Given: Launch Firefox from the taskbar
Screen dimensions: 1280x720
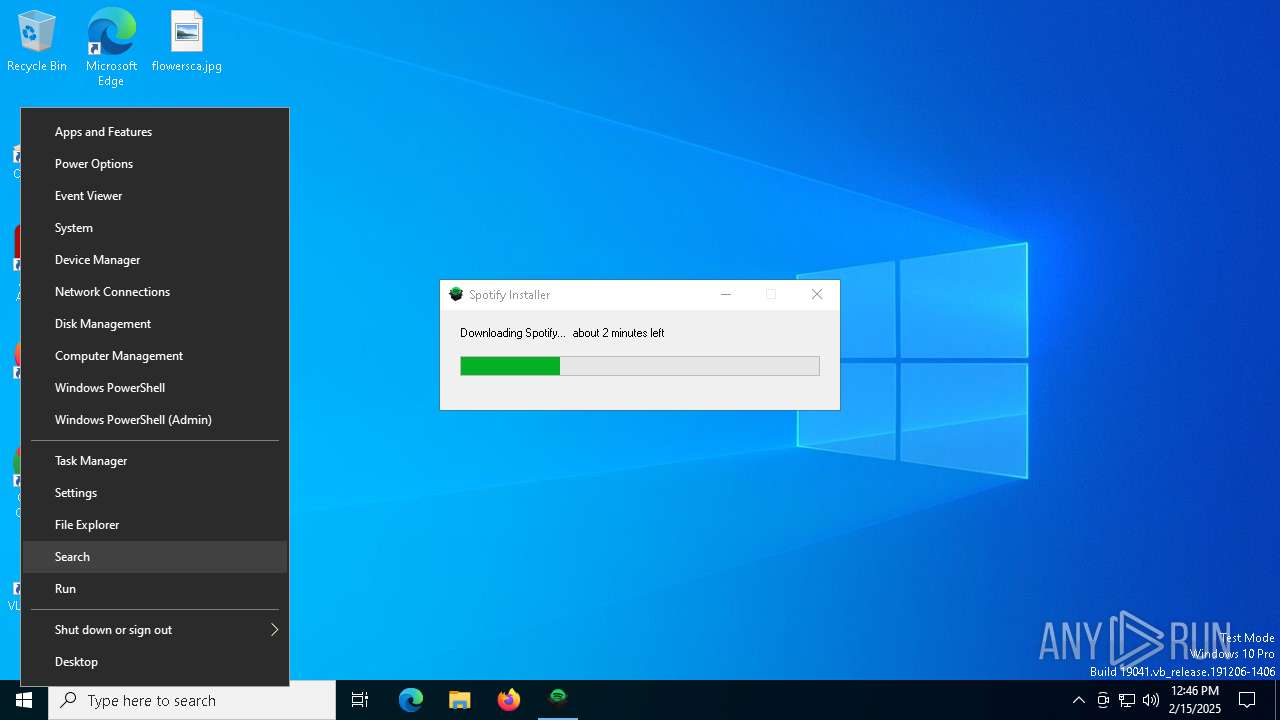Looking at the screenshot, I should coord(509,700).
